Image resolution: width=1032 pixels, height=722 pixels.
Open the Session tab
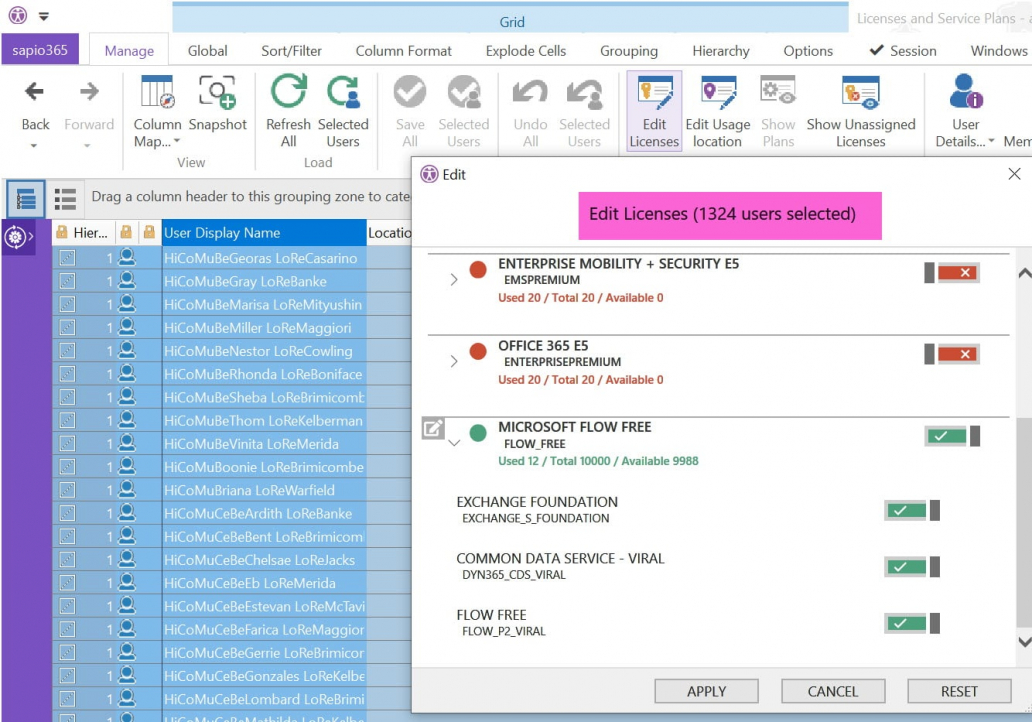(903, 51)
